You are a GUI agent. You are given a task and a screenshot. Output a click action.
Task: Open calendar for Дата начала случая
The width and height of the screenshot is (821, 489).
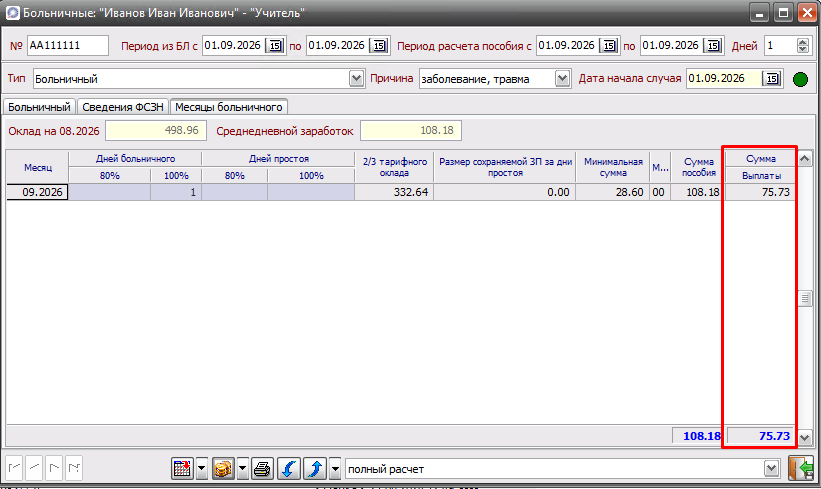click(772, 79)
